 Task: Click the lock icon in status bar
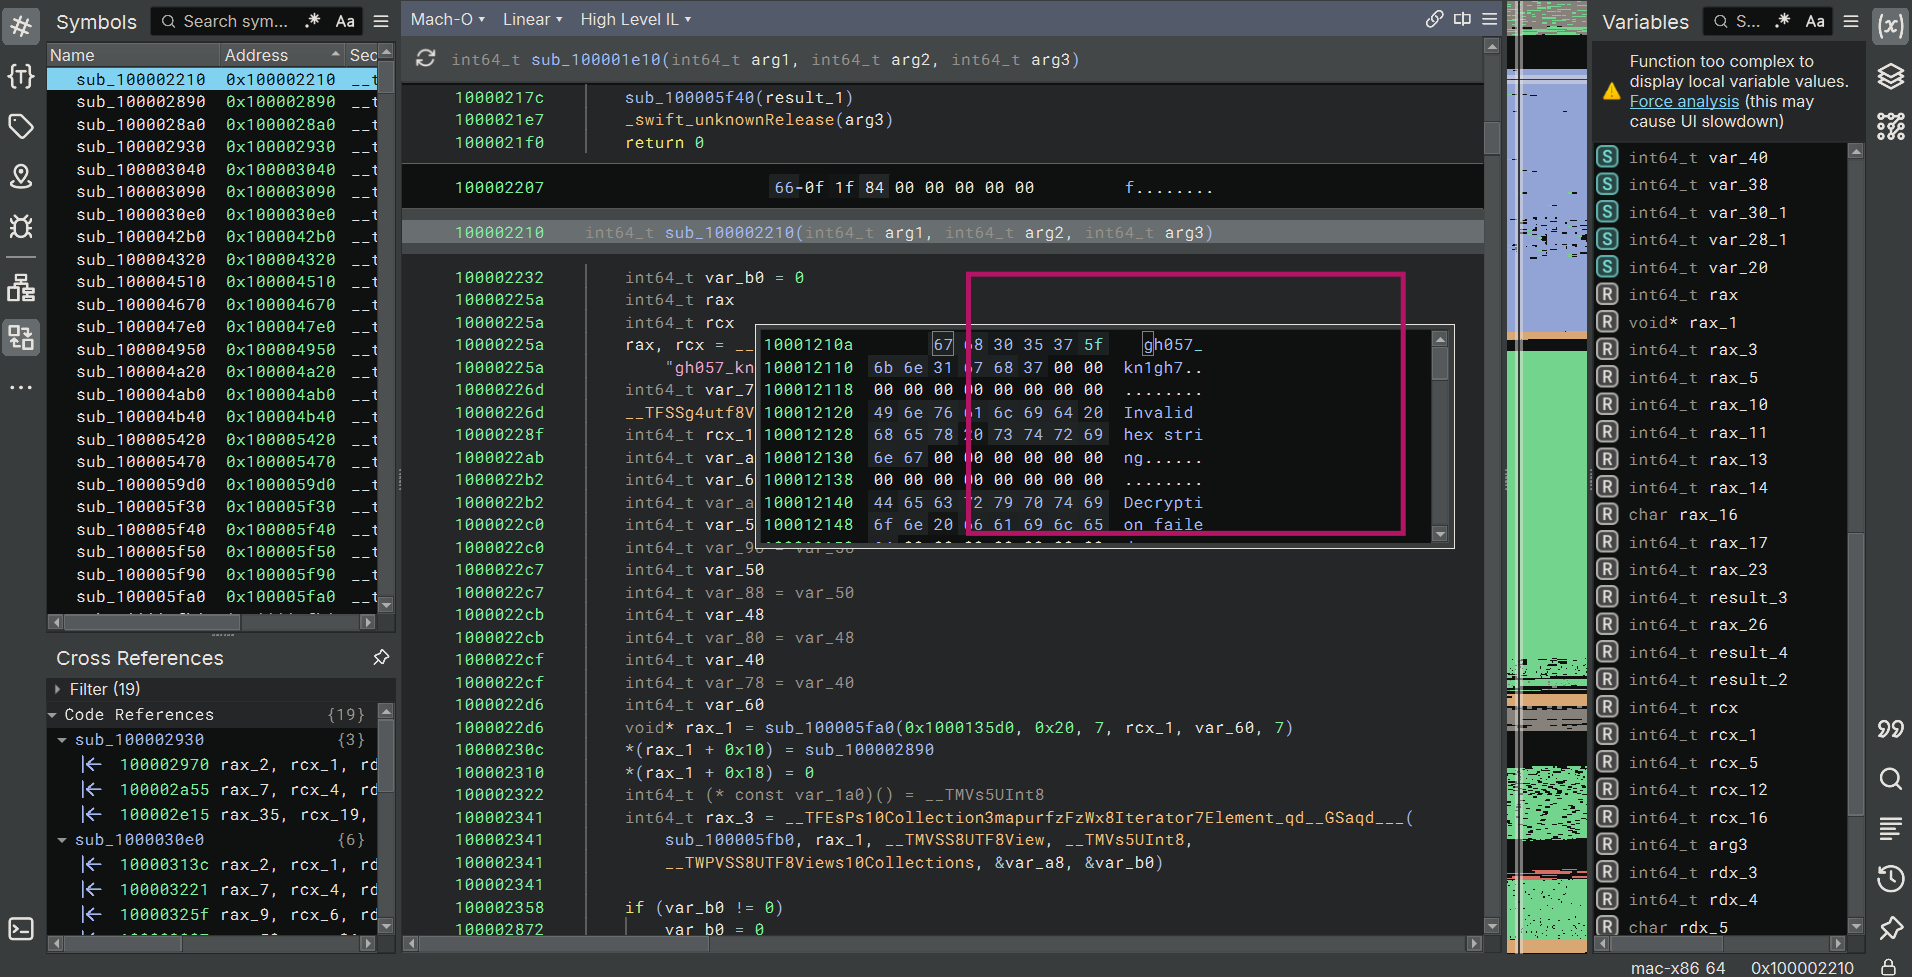click(x=1888, y=967)
